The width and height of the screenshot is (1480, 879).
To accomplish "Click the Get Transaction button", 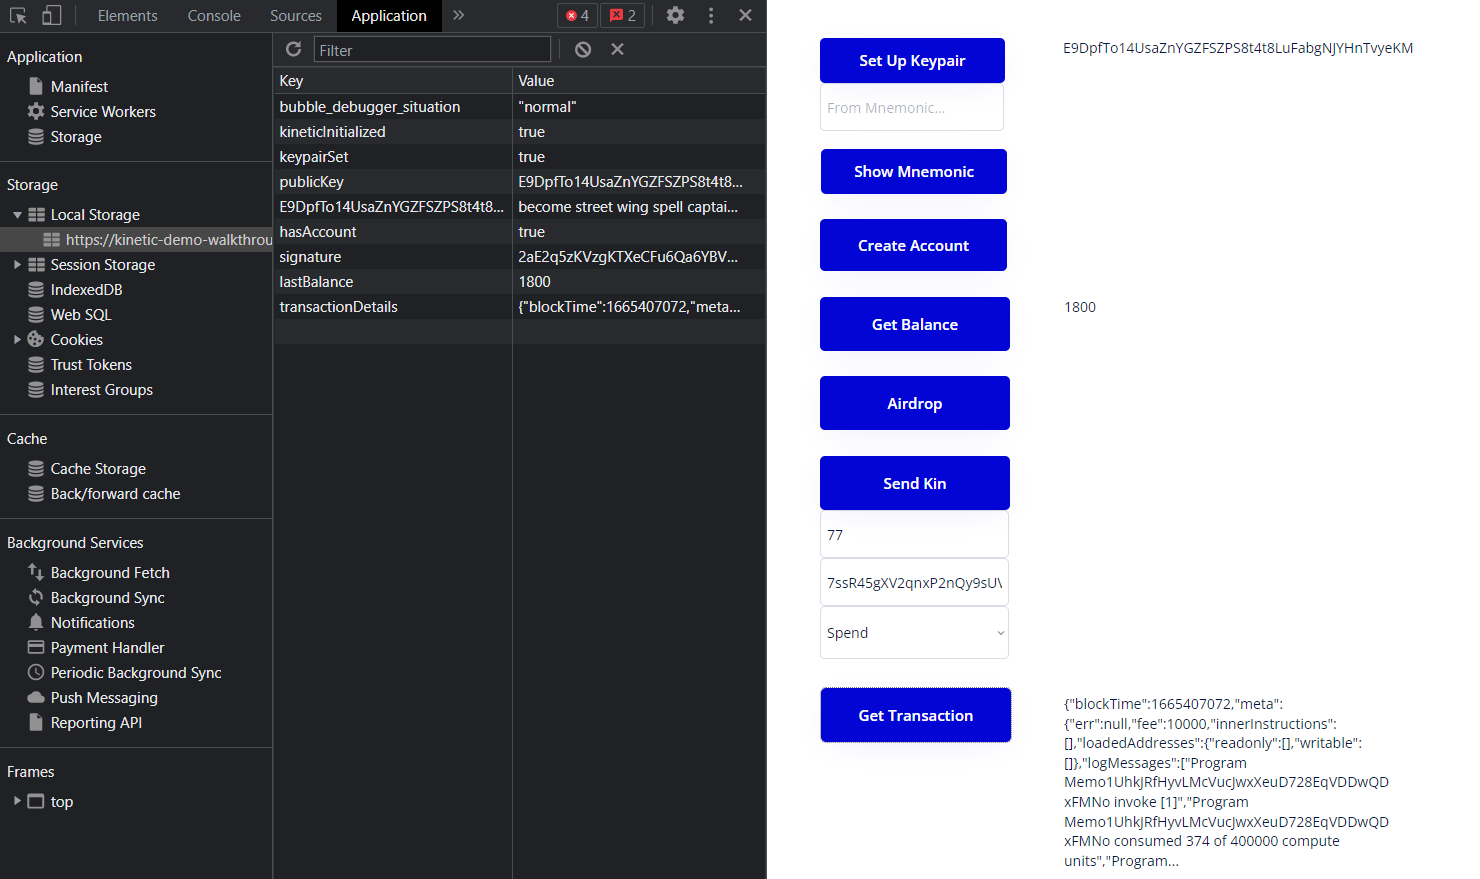I will pyautogui.click(x=915, y=715).
